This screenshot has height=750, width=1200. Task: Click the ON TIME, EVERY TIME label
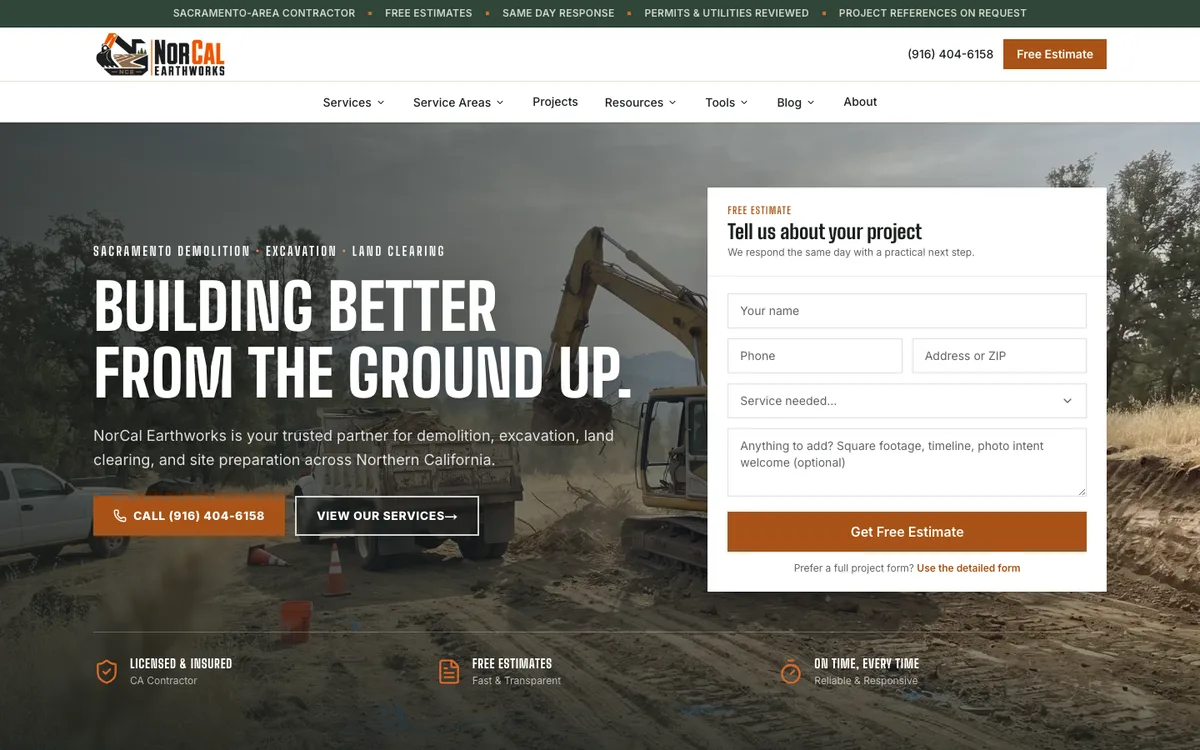[866, 664]
